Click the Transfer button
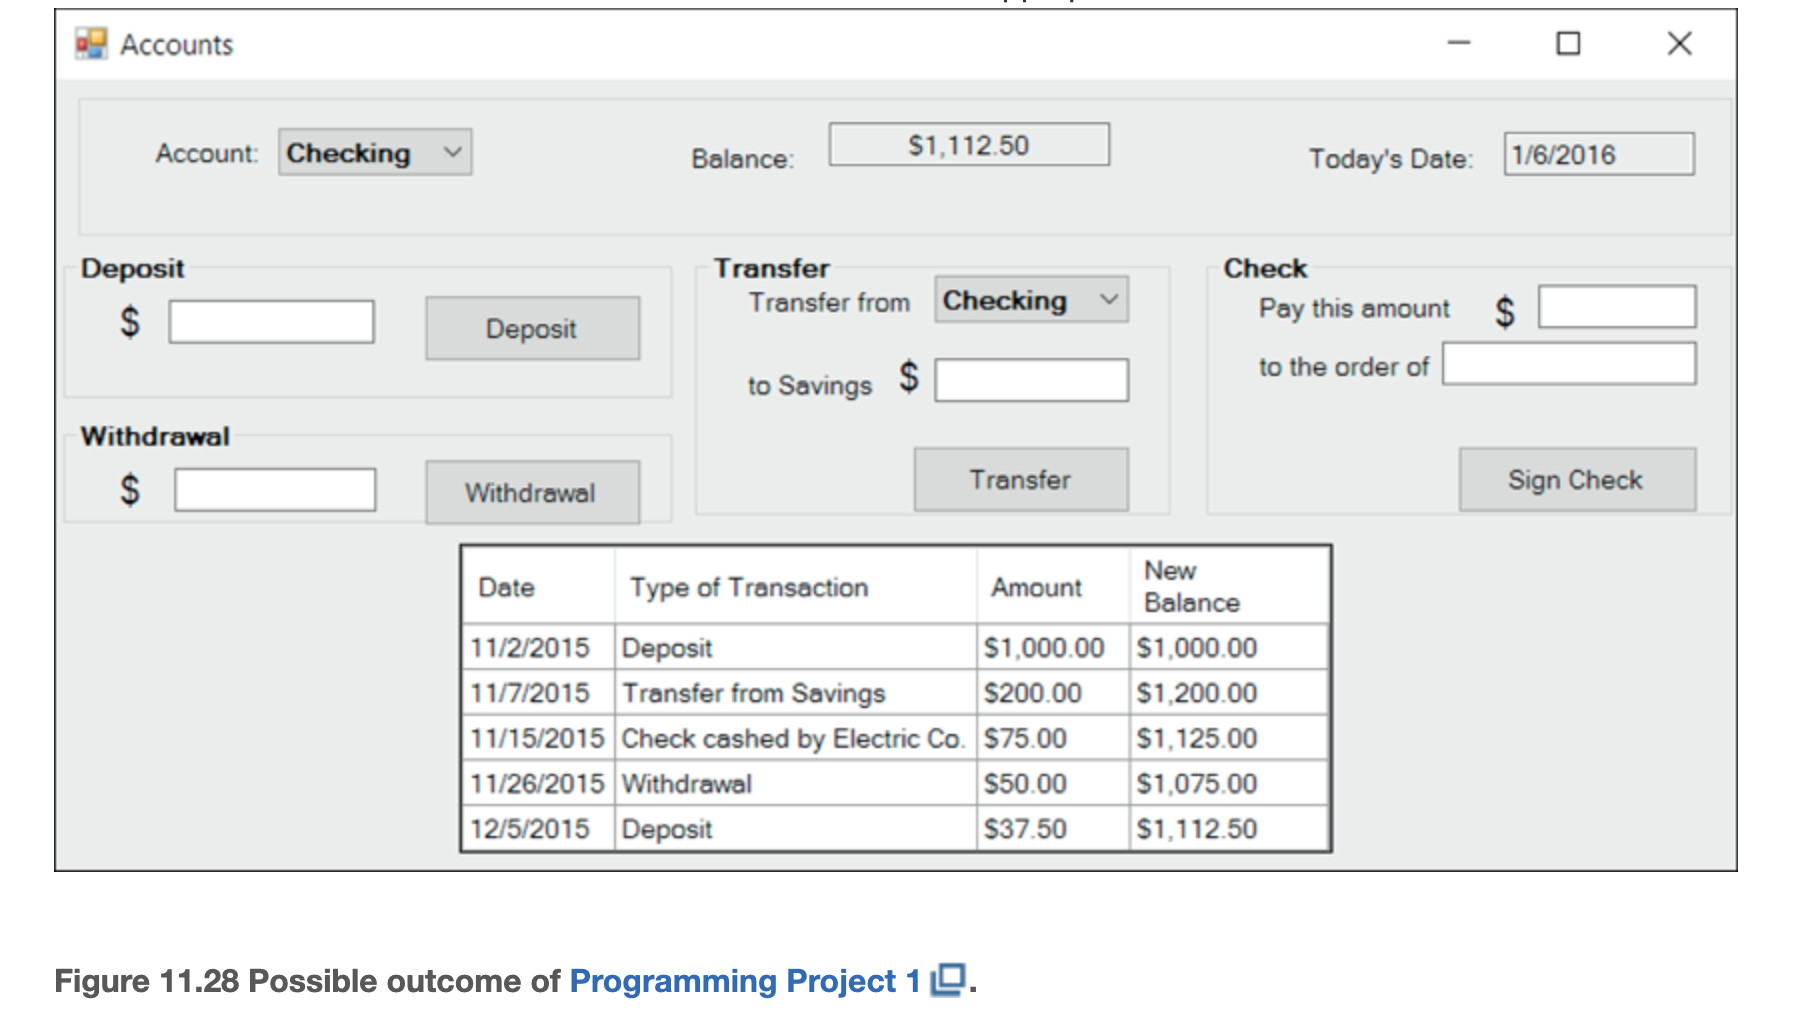This screenshot has height=1024, width=1812. pos(1019,479)
